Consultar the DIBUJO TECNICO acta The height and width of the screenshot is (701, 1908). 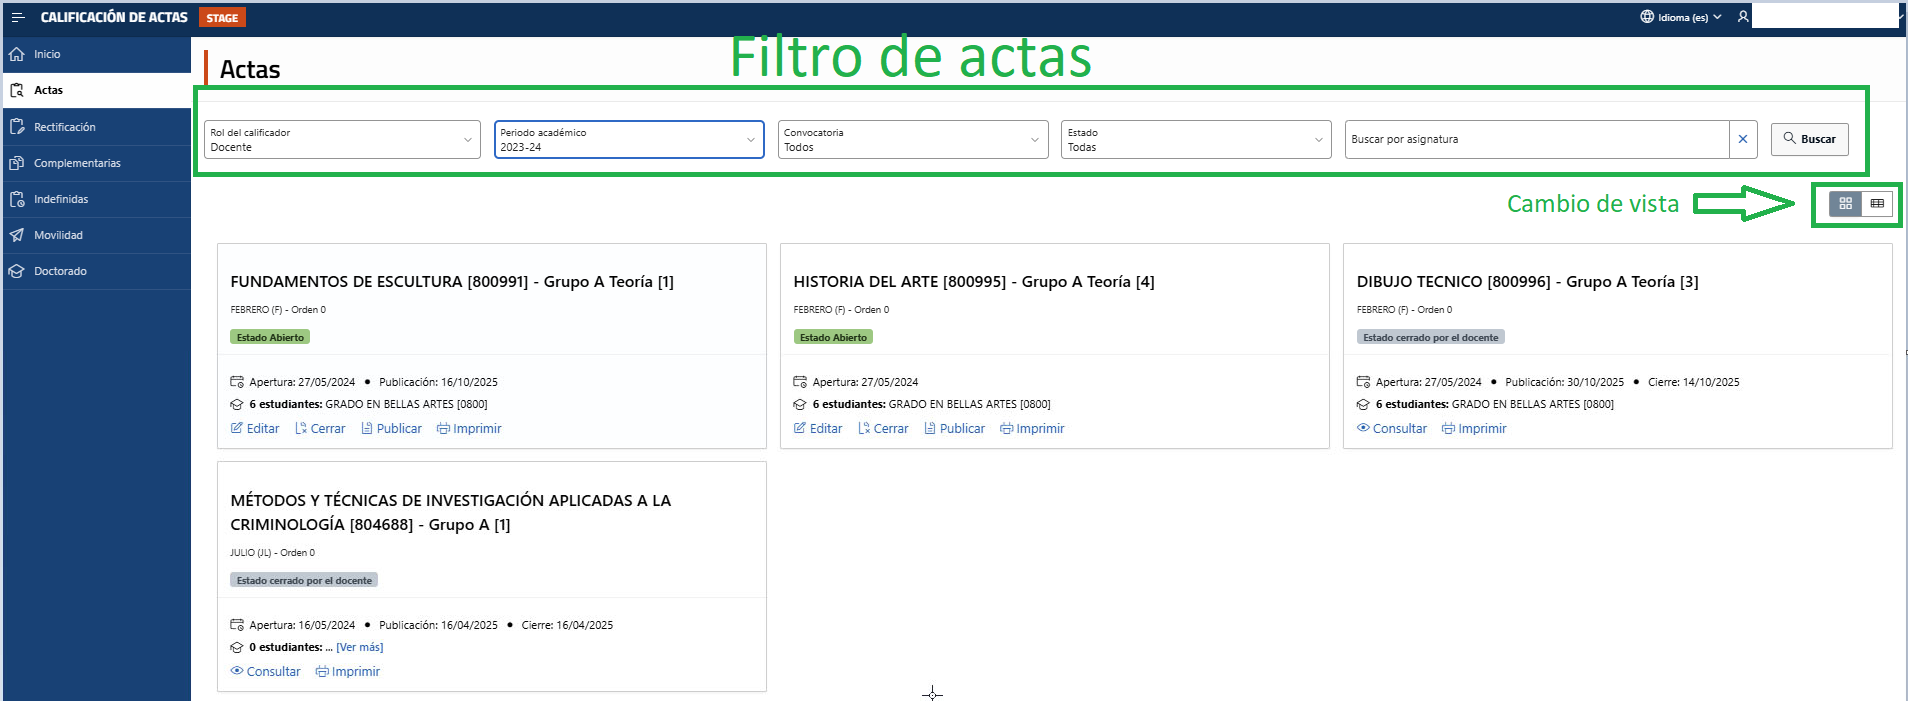(1392, 428)
